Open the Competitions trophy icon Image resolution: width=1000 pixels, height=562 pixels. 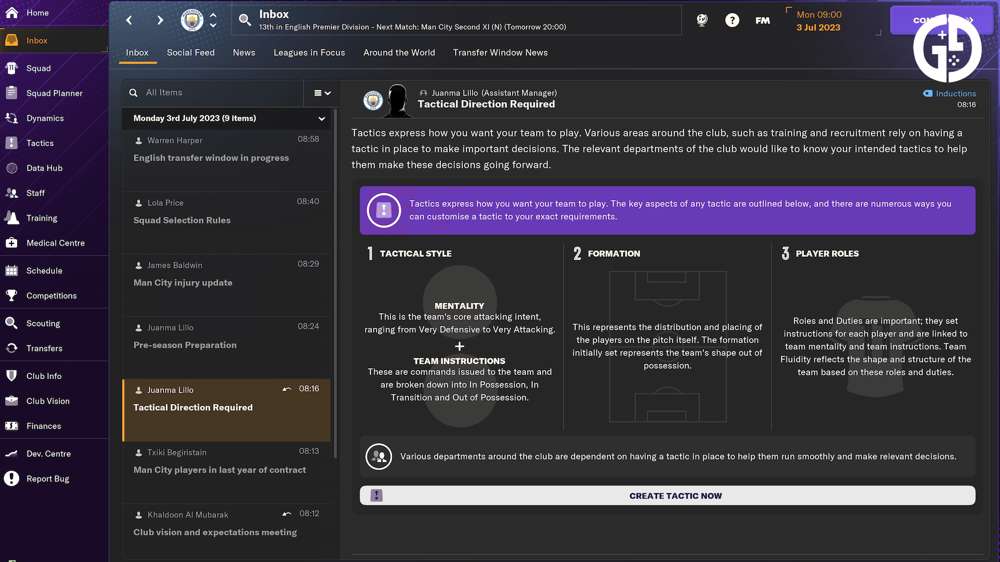(x=11, y=295)
